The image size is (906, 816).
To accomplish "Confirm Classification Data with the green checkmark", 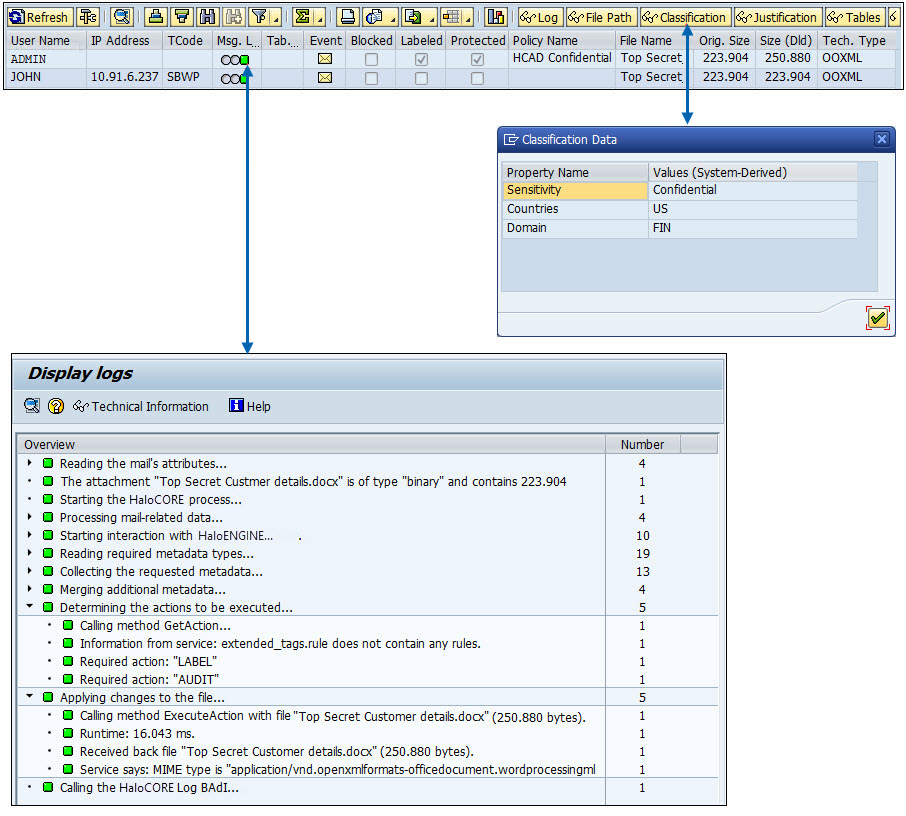I will pos(878,318).
